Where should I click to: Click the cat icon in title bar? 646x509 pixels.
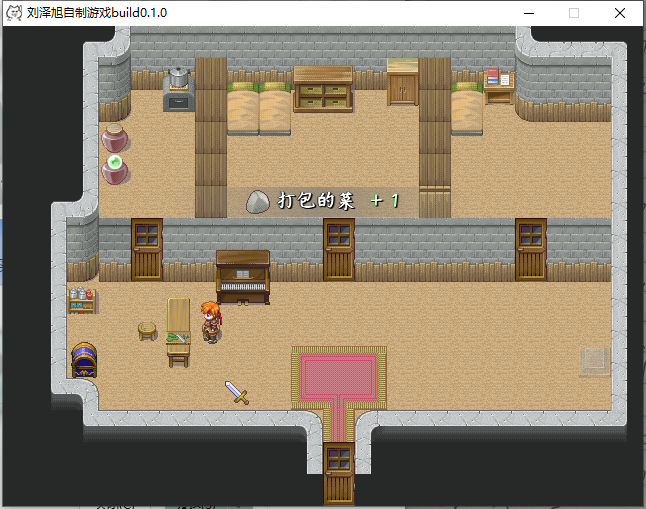pyautogui.click(x=14, y=13)
